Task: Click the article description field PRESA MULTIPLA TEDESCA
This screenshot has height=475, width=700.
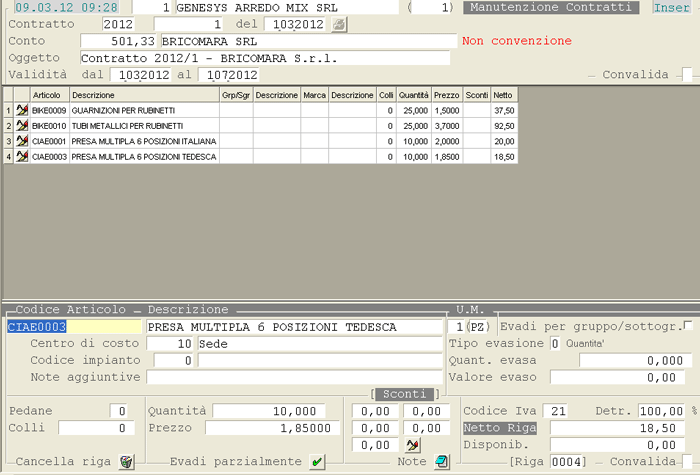Action: pyautogui.click(x=294, y=327)
